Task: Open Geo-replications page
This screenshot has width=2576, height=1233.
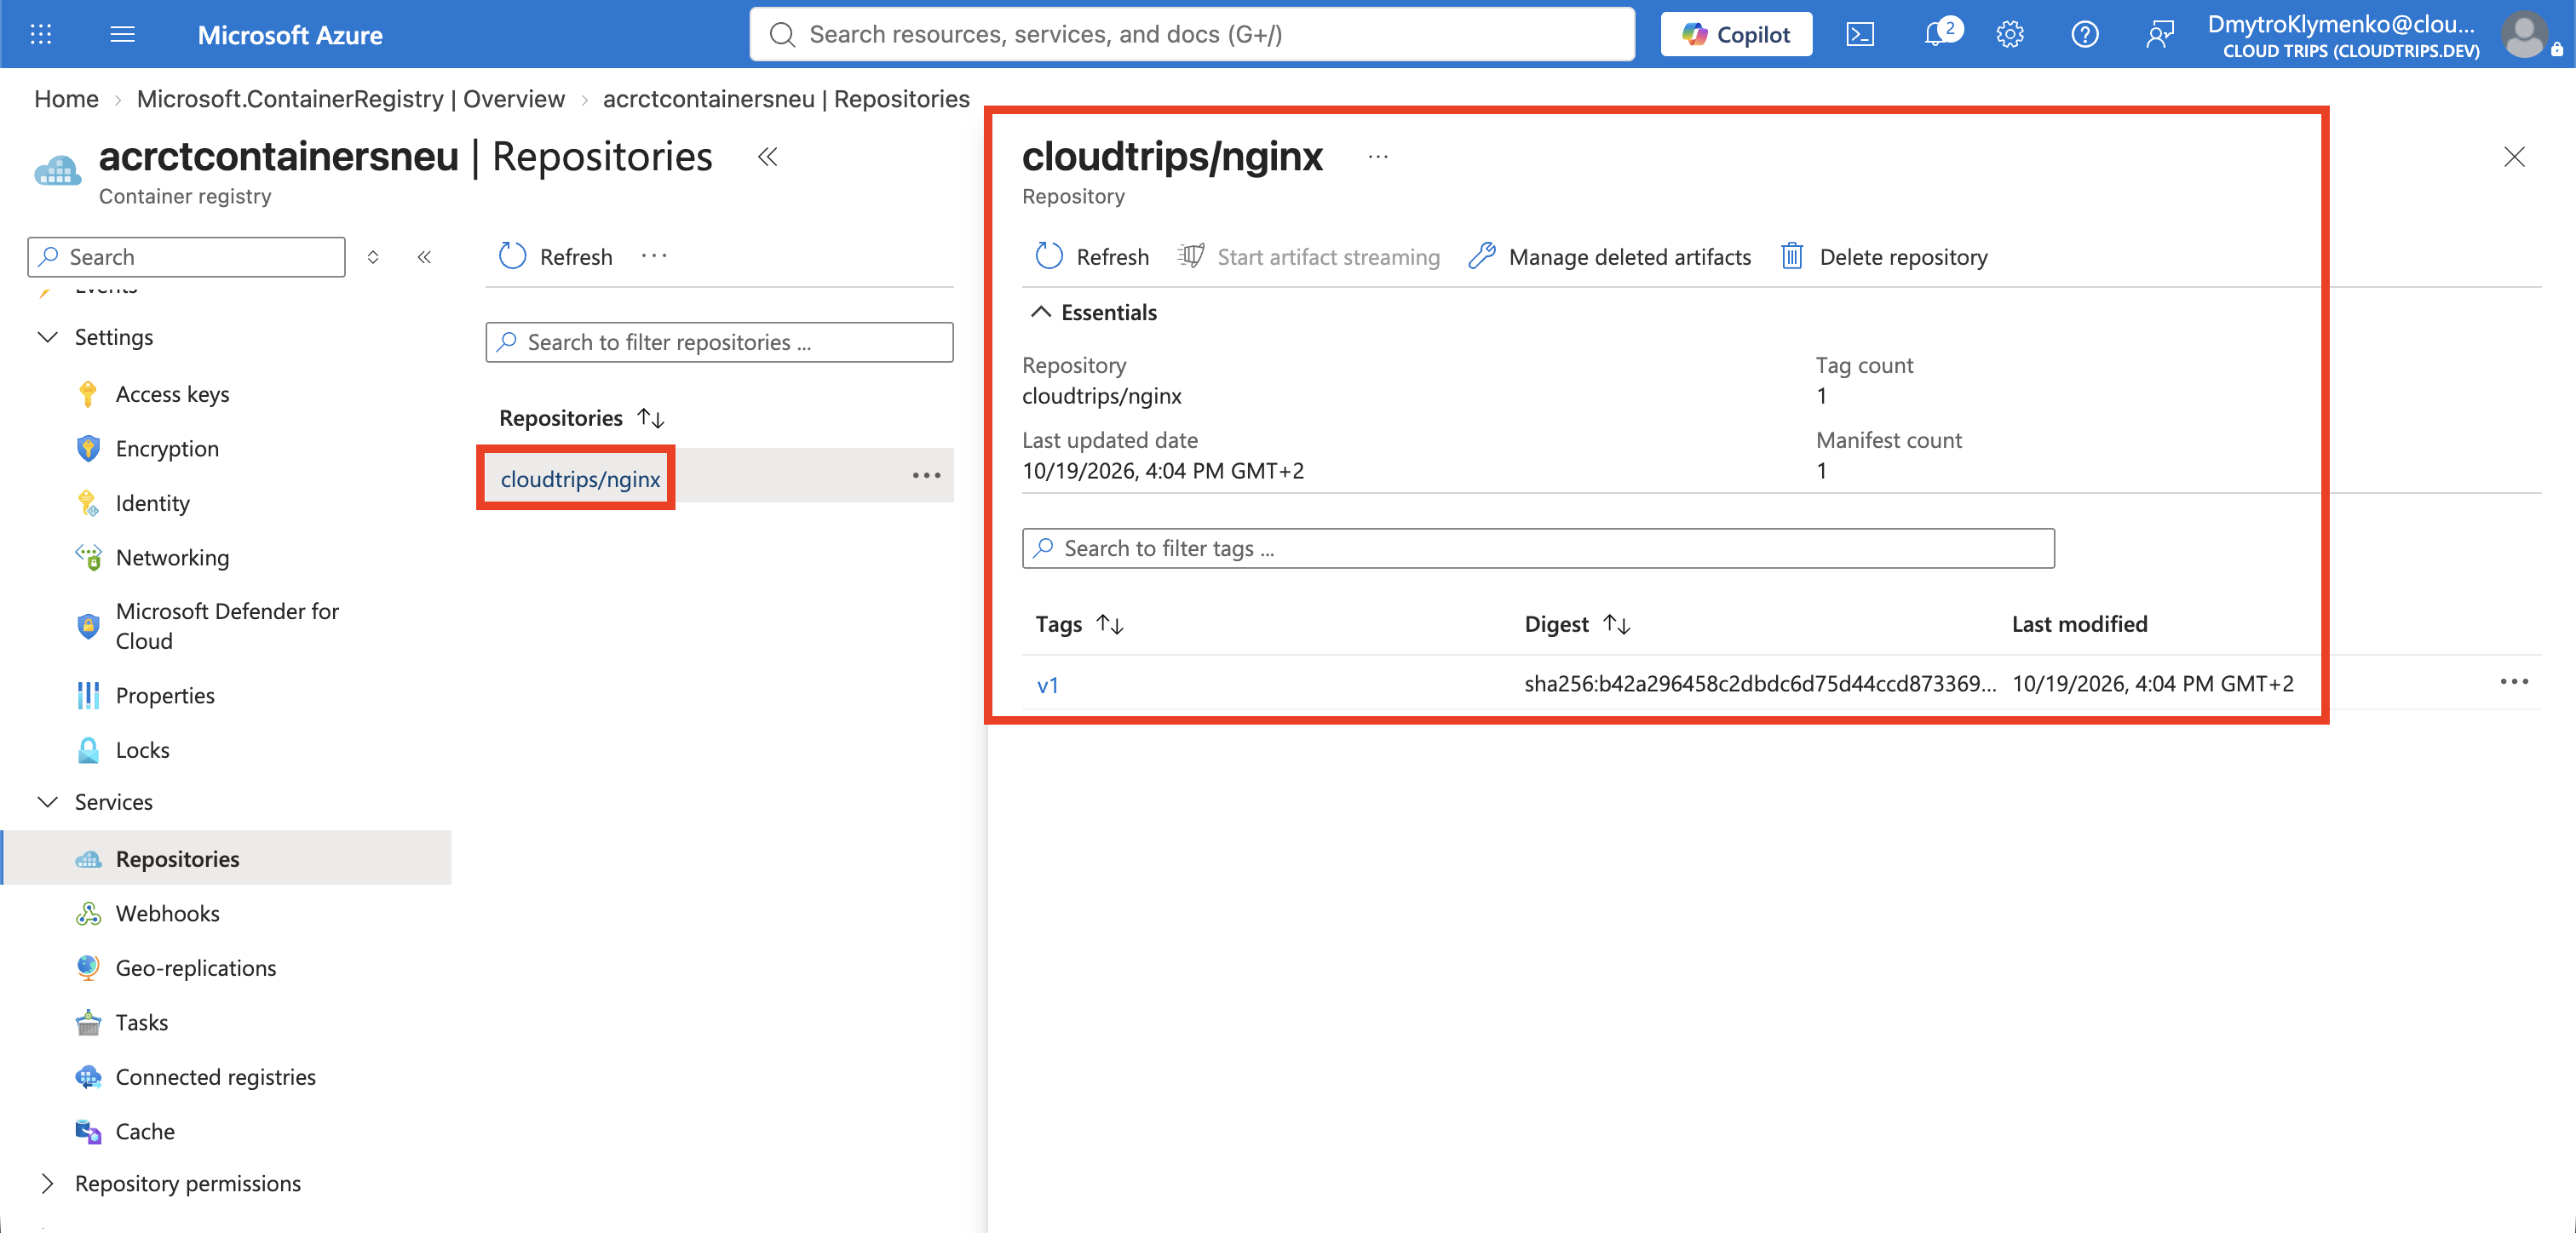Action: [x=195, y=968]
